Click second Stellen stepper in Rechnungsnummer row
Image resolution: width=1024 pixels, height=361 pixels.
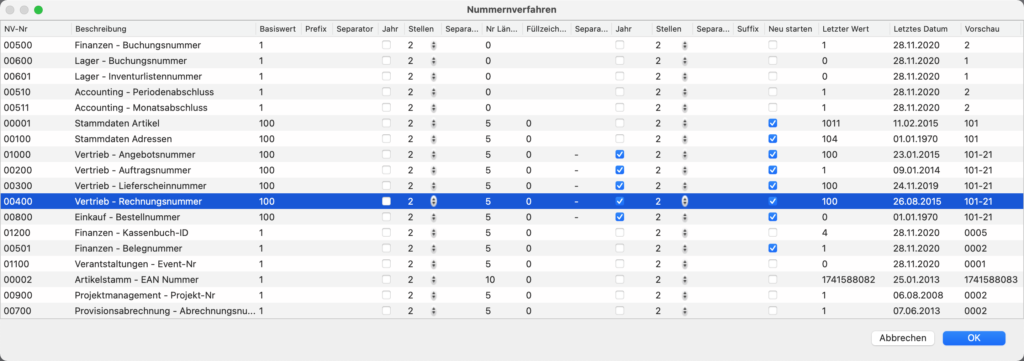click(x=684, y=202)
